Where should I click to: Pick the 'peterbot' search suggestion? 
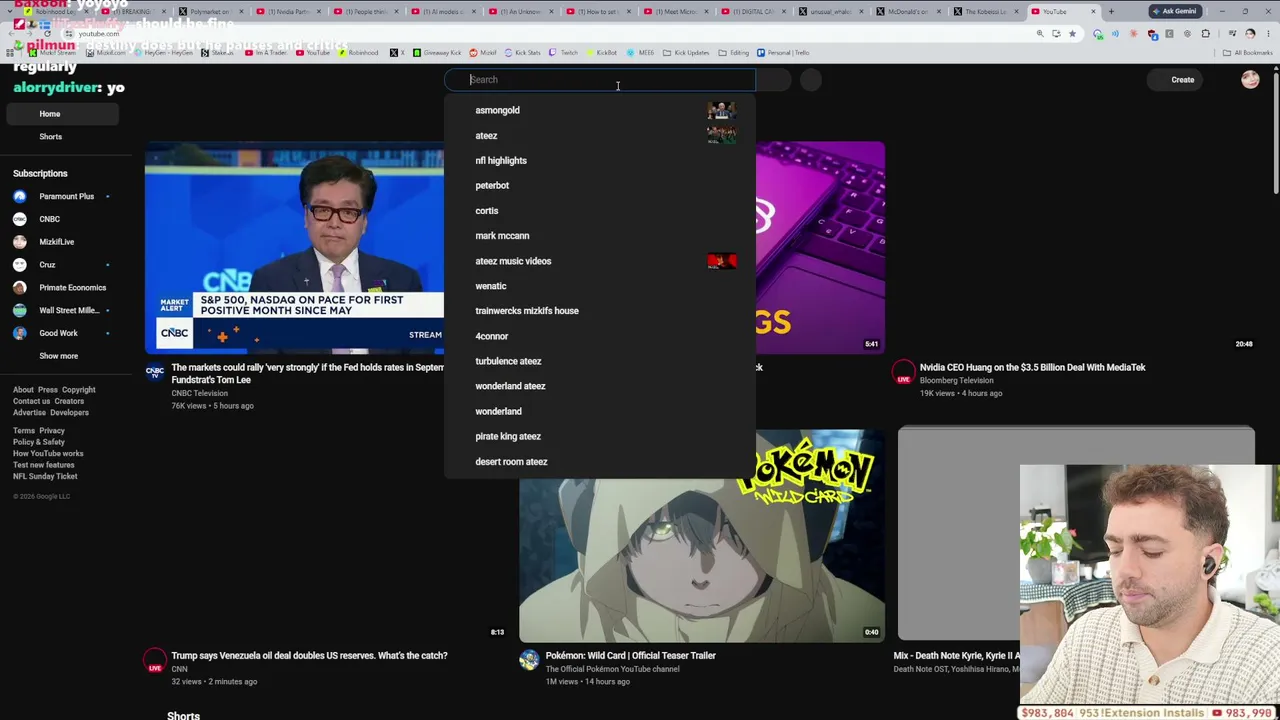(x=600, y=185)
